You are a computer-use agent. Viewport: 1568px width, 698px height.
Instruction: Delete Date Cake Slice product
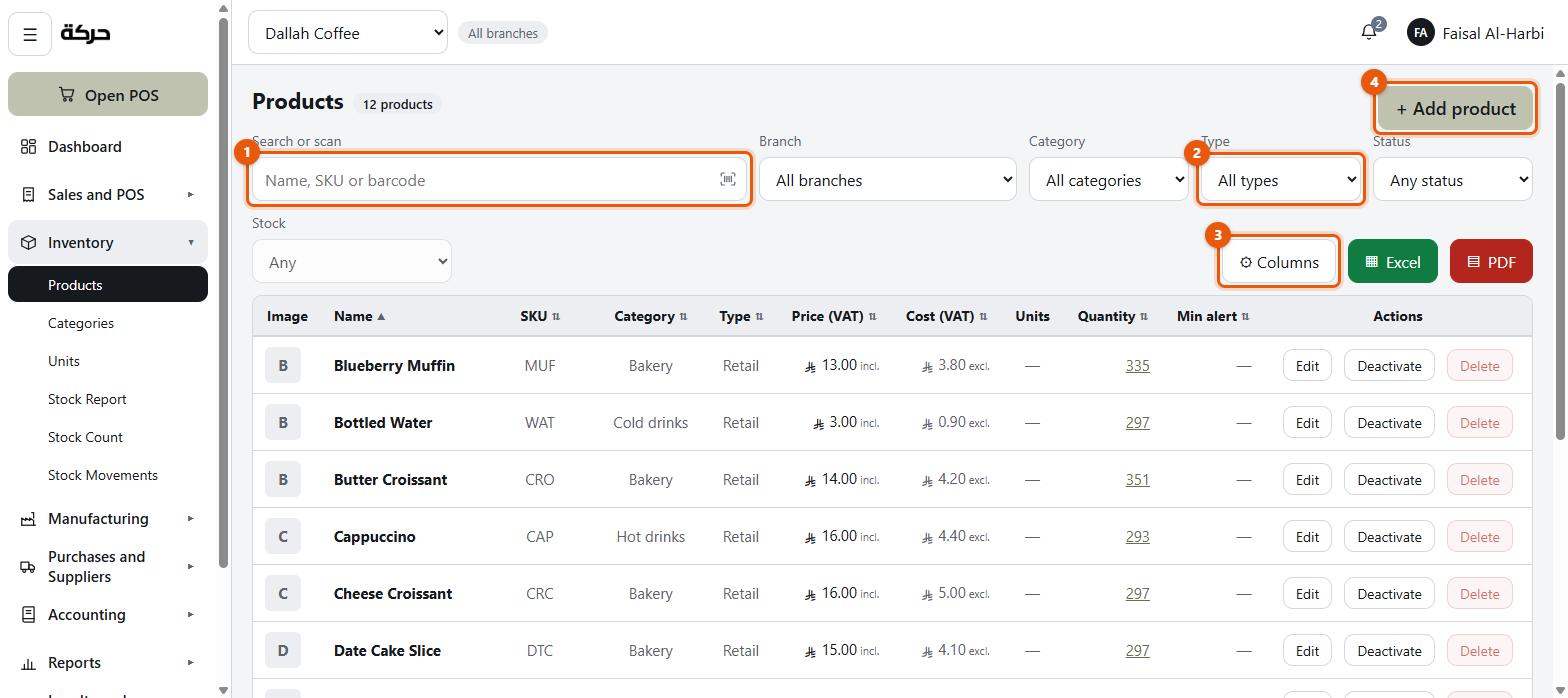1479,651
